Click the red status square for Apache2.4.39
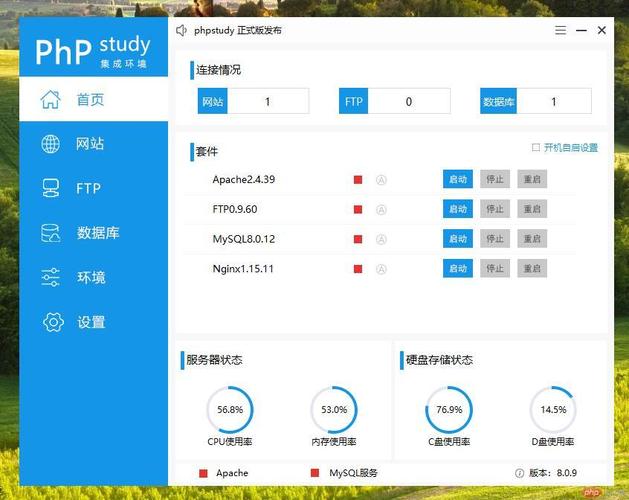 tap(358, 180)
